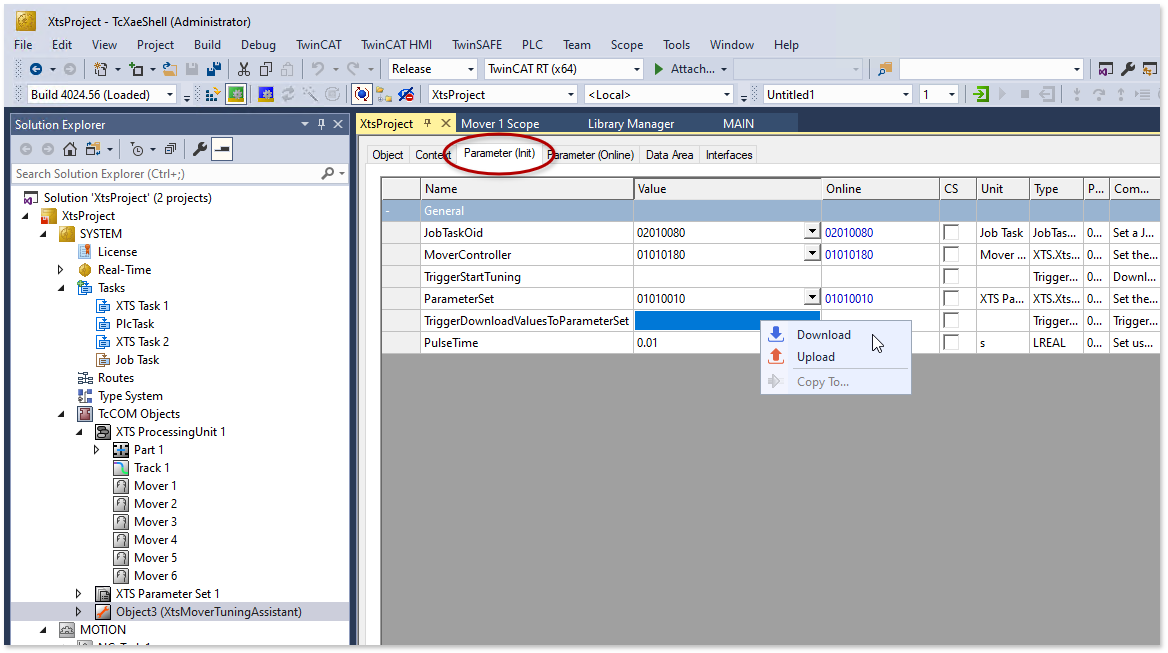The width and height of the screenshot is (1168, 653).
Task: Click the Home icon in Solution Explorer
Action: tap(70, 149)
